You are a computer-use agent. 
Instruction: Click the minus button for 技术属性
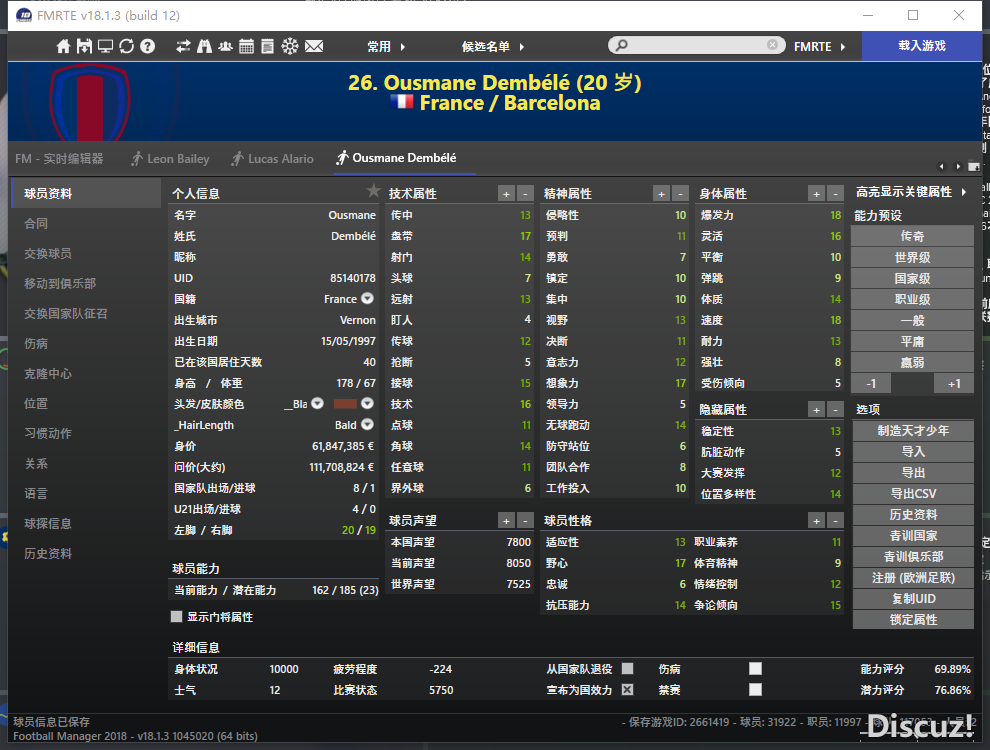525,194
